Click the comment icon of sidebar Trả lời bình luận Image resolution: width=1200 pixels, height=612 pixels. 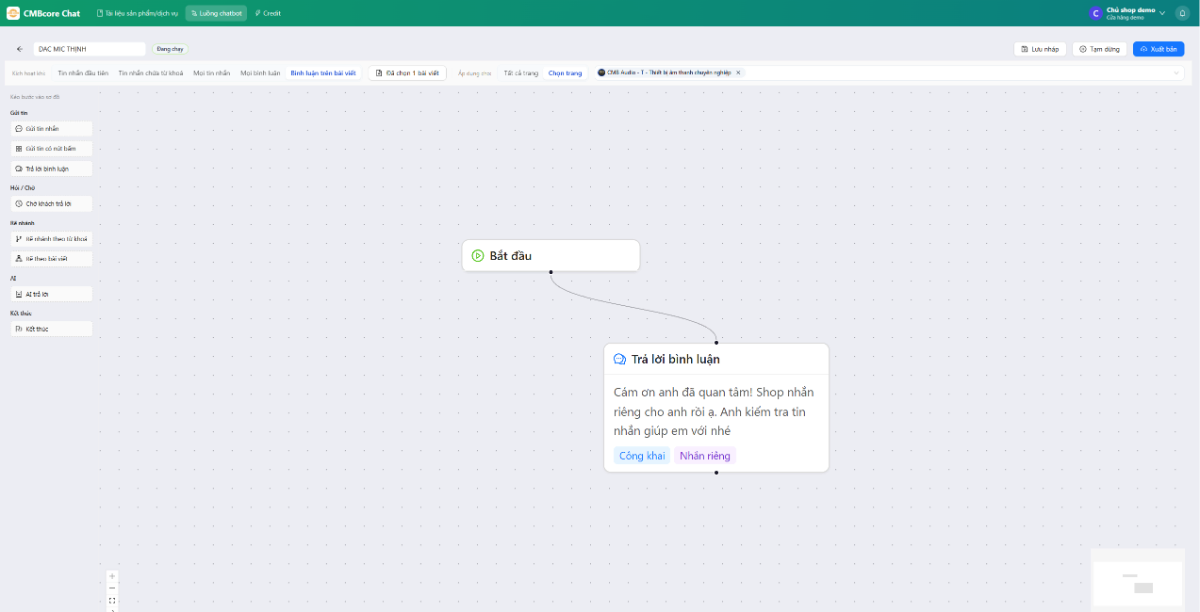tap(19, 169)
